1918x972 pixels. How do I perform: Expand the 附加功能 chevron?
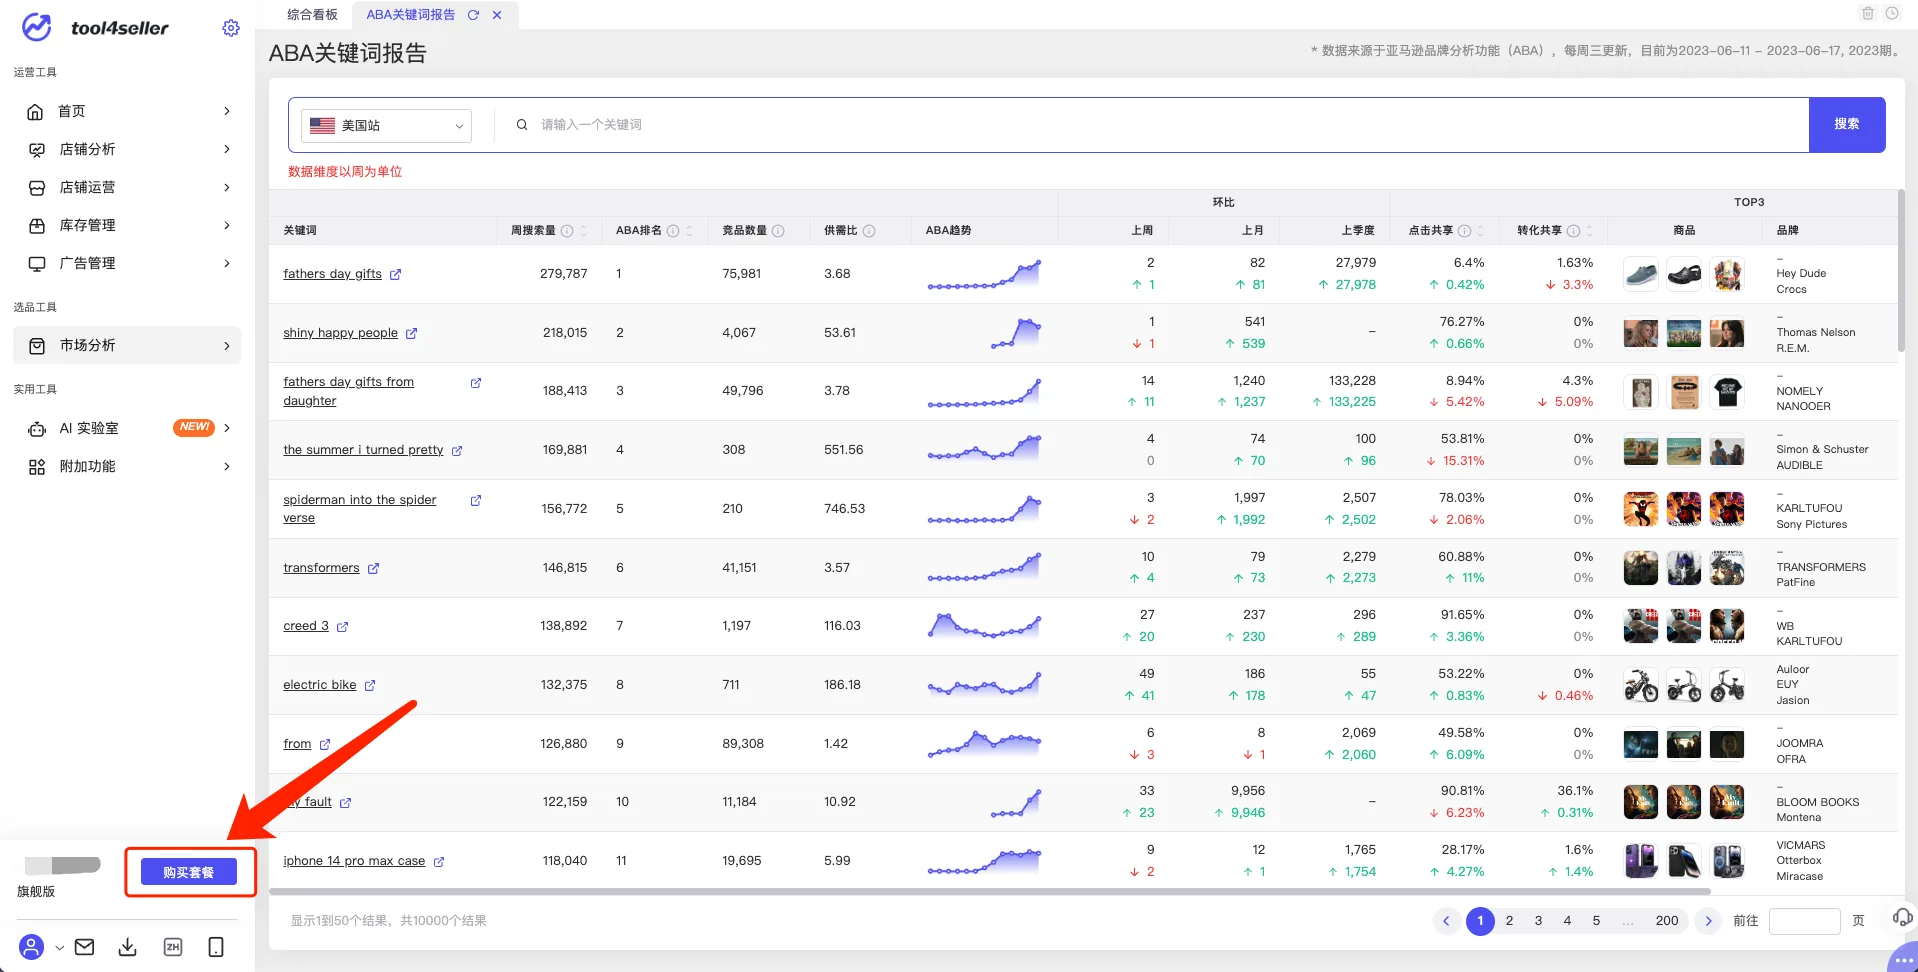227,466
